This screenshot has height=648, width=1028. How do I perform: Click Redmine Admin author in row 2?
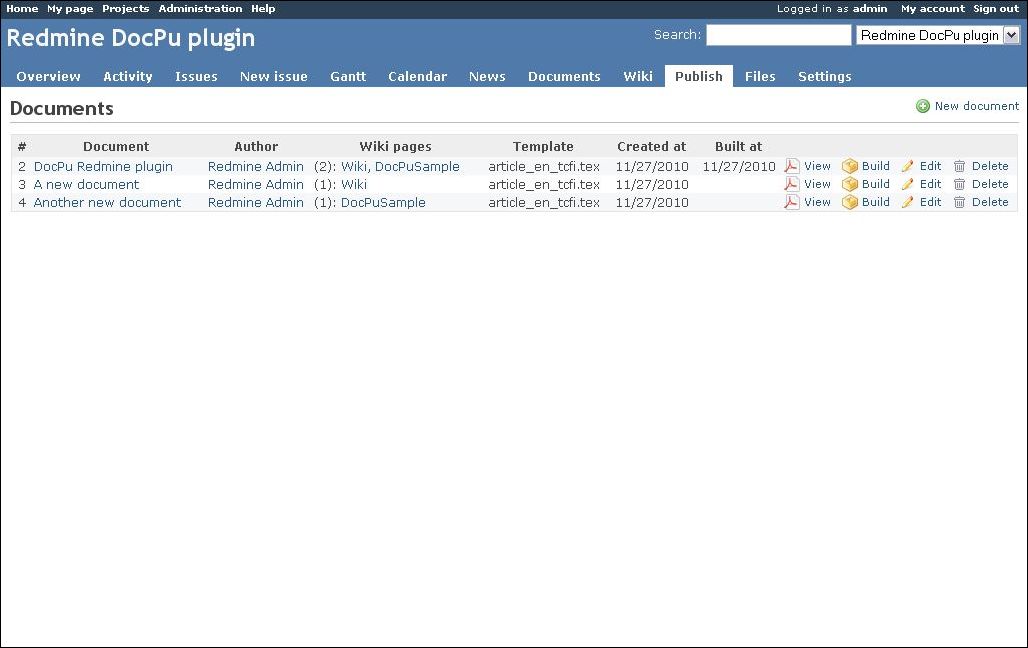point(256,167)
